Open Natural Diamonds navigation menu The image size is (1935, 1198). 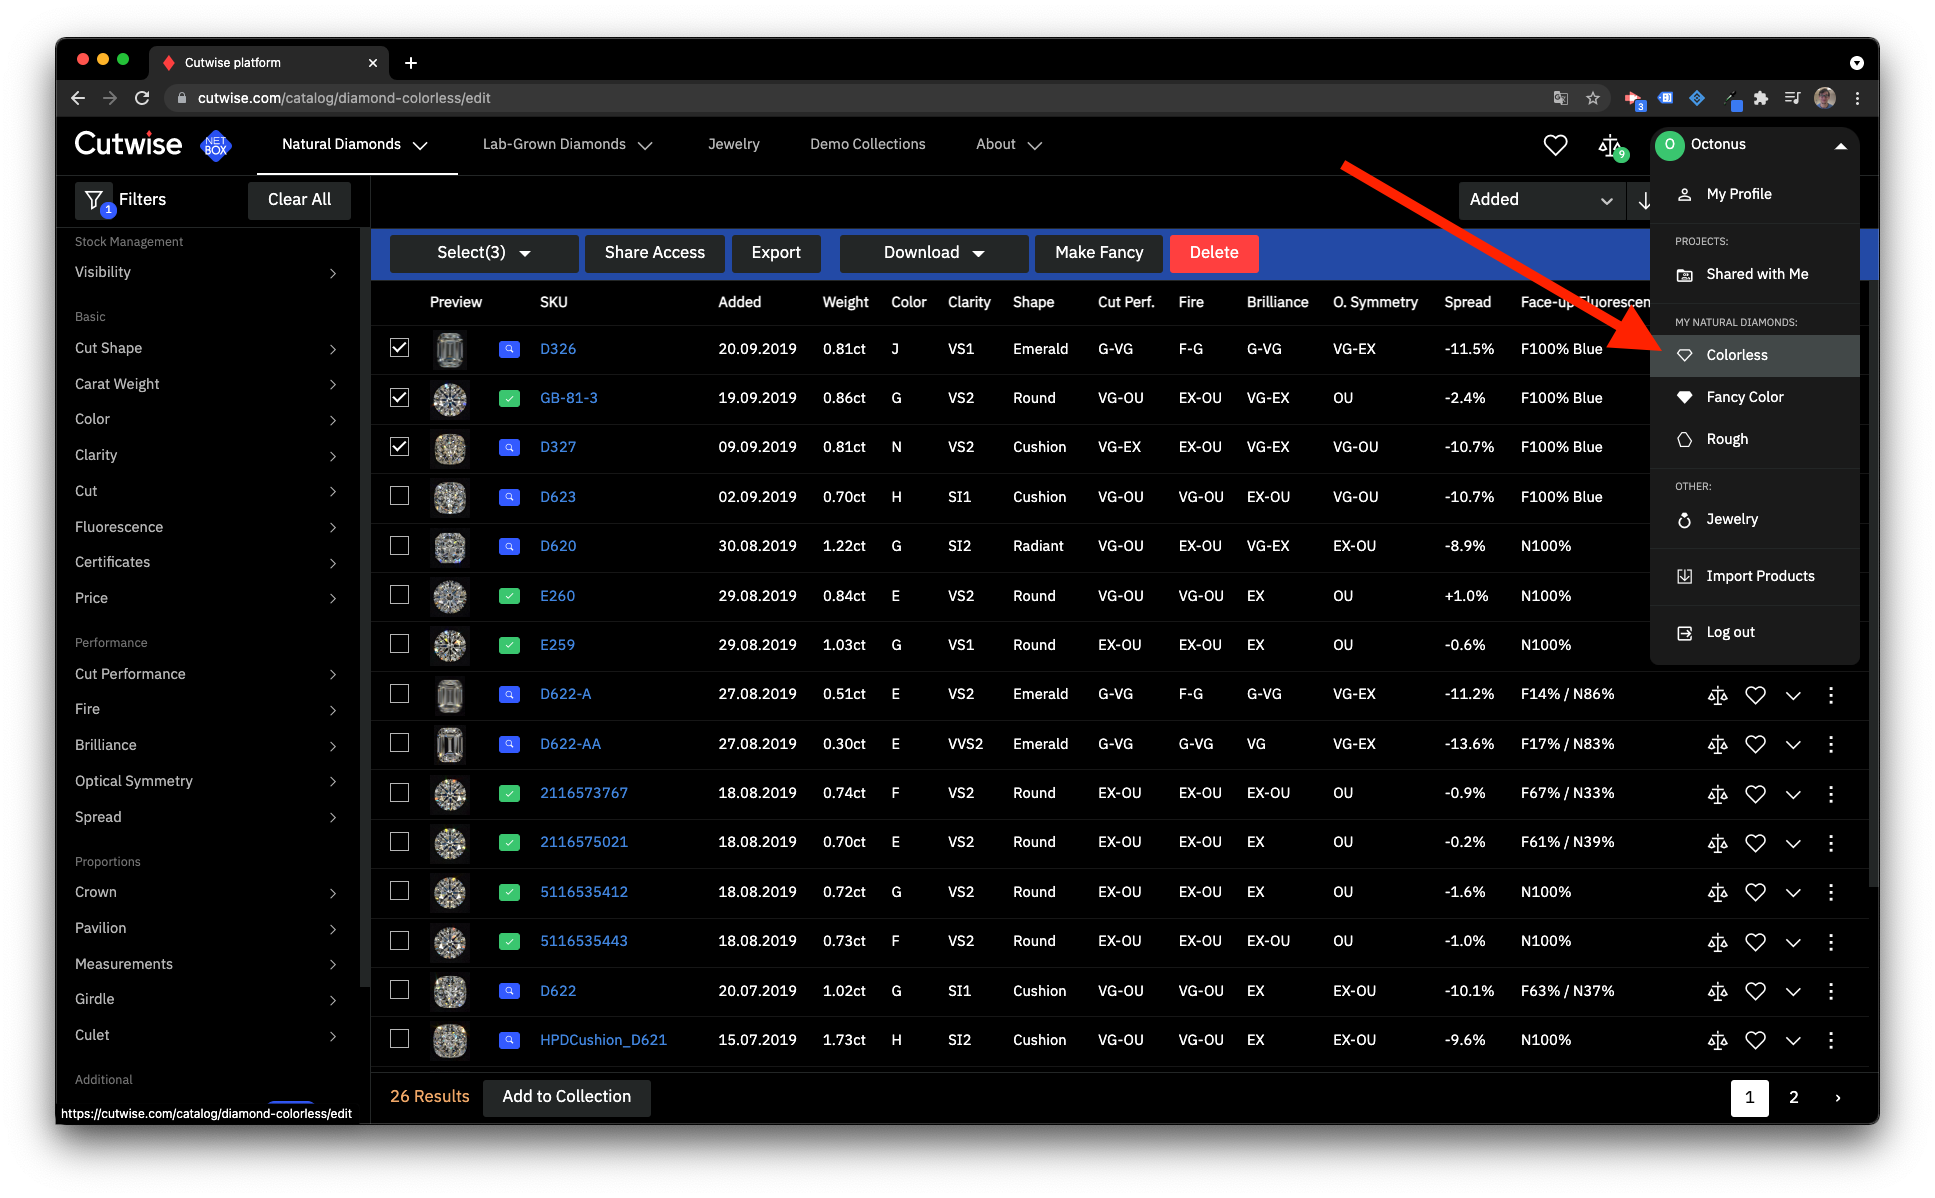[355, 145]
